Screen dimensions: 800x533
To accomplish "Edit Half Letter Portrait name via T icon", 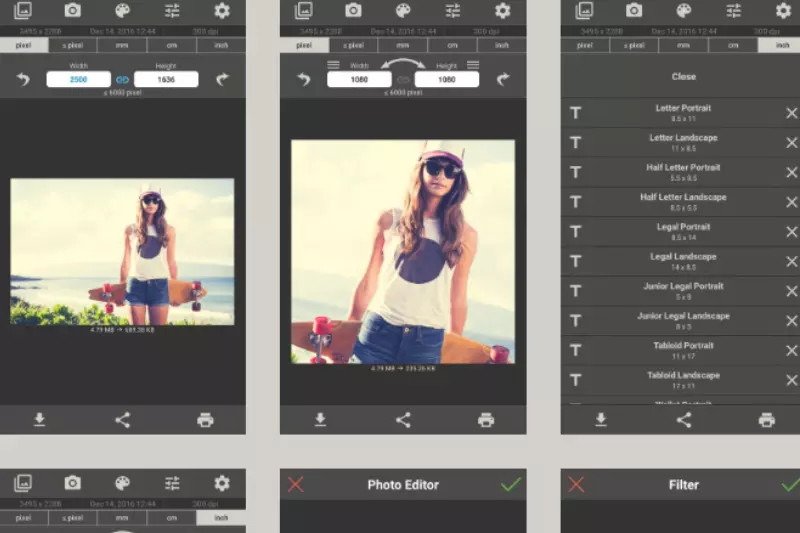I will coord(576,172).
